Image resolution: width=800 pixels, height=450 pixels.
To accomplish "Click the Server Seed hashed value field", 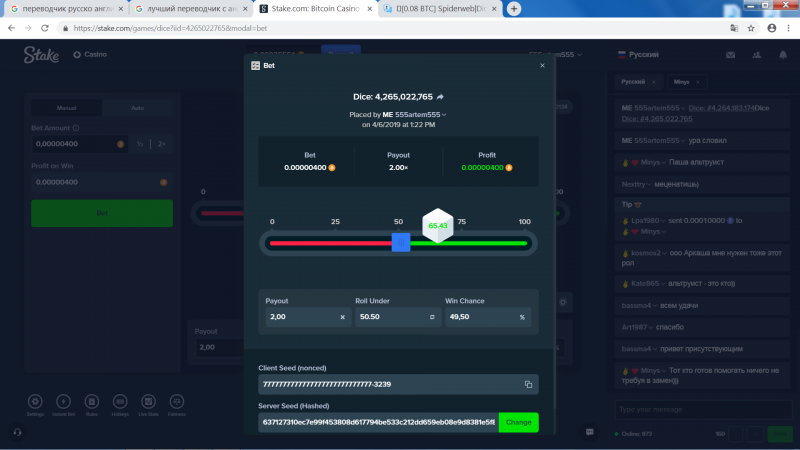I will coord(378,422).
